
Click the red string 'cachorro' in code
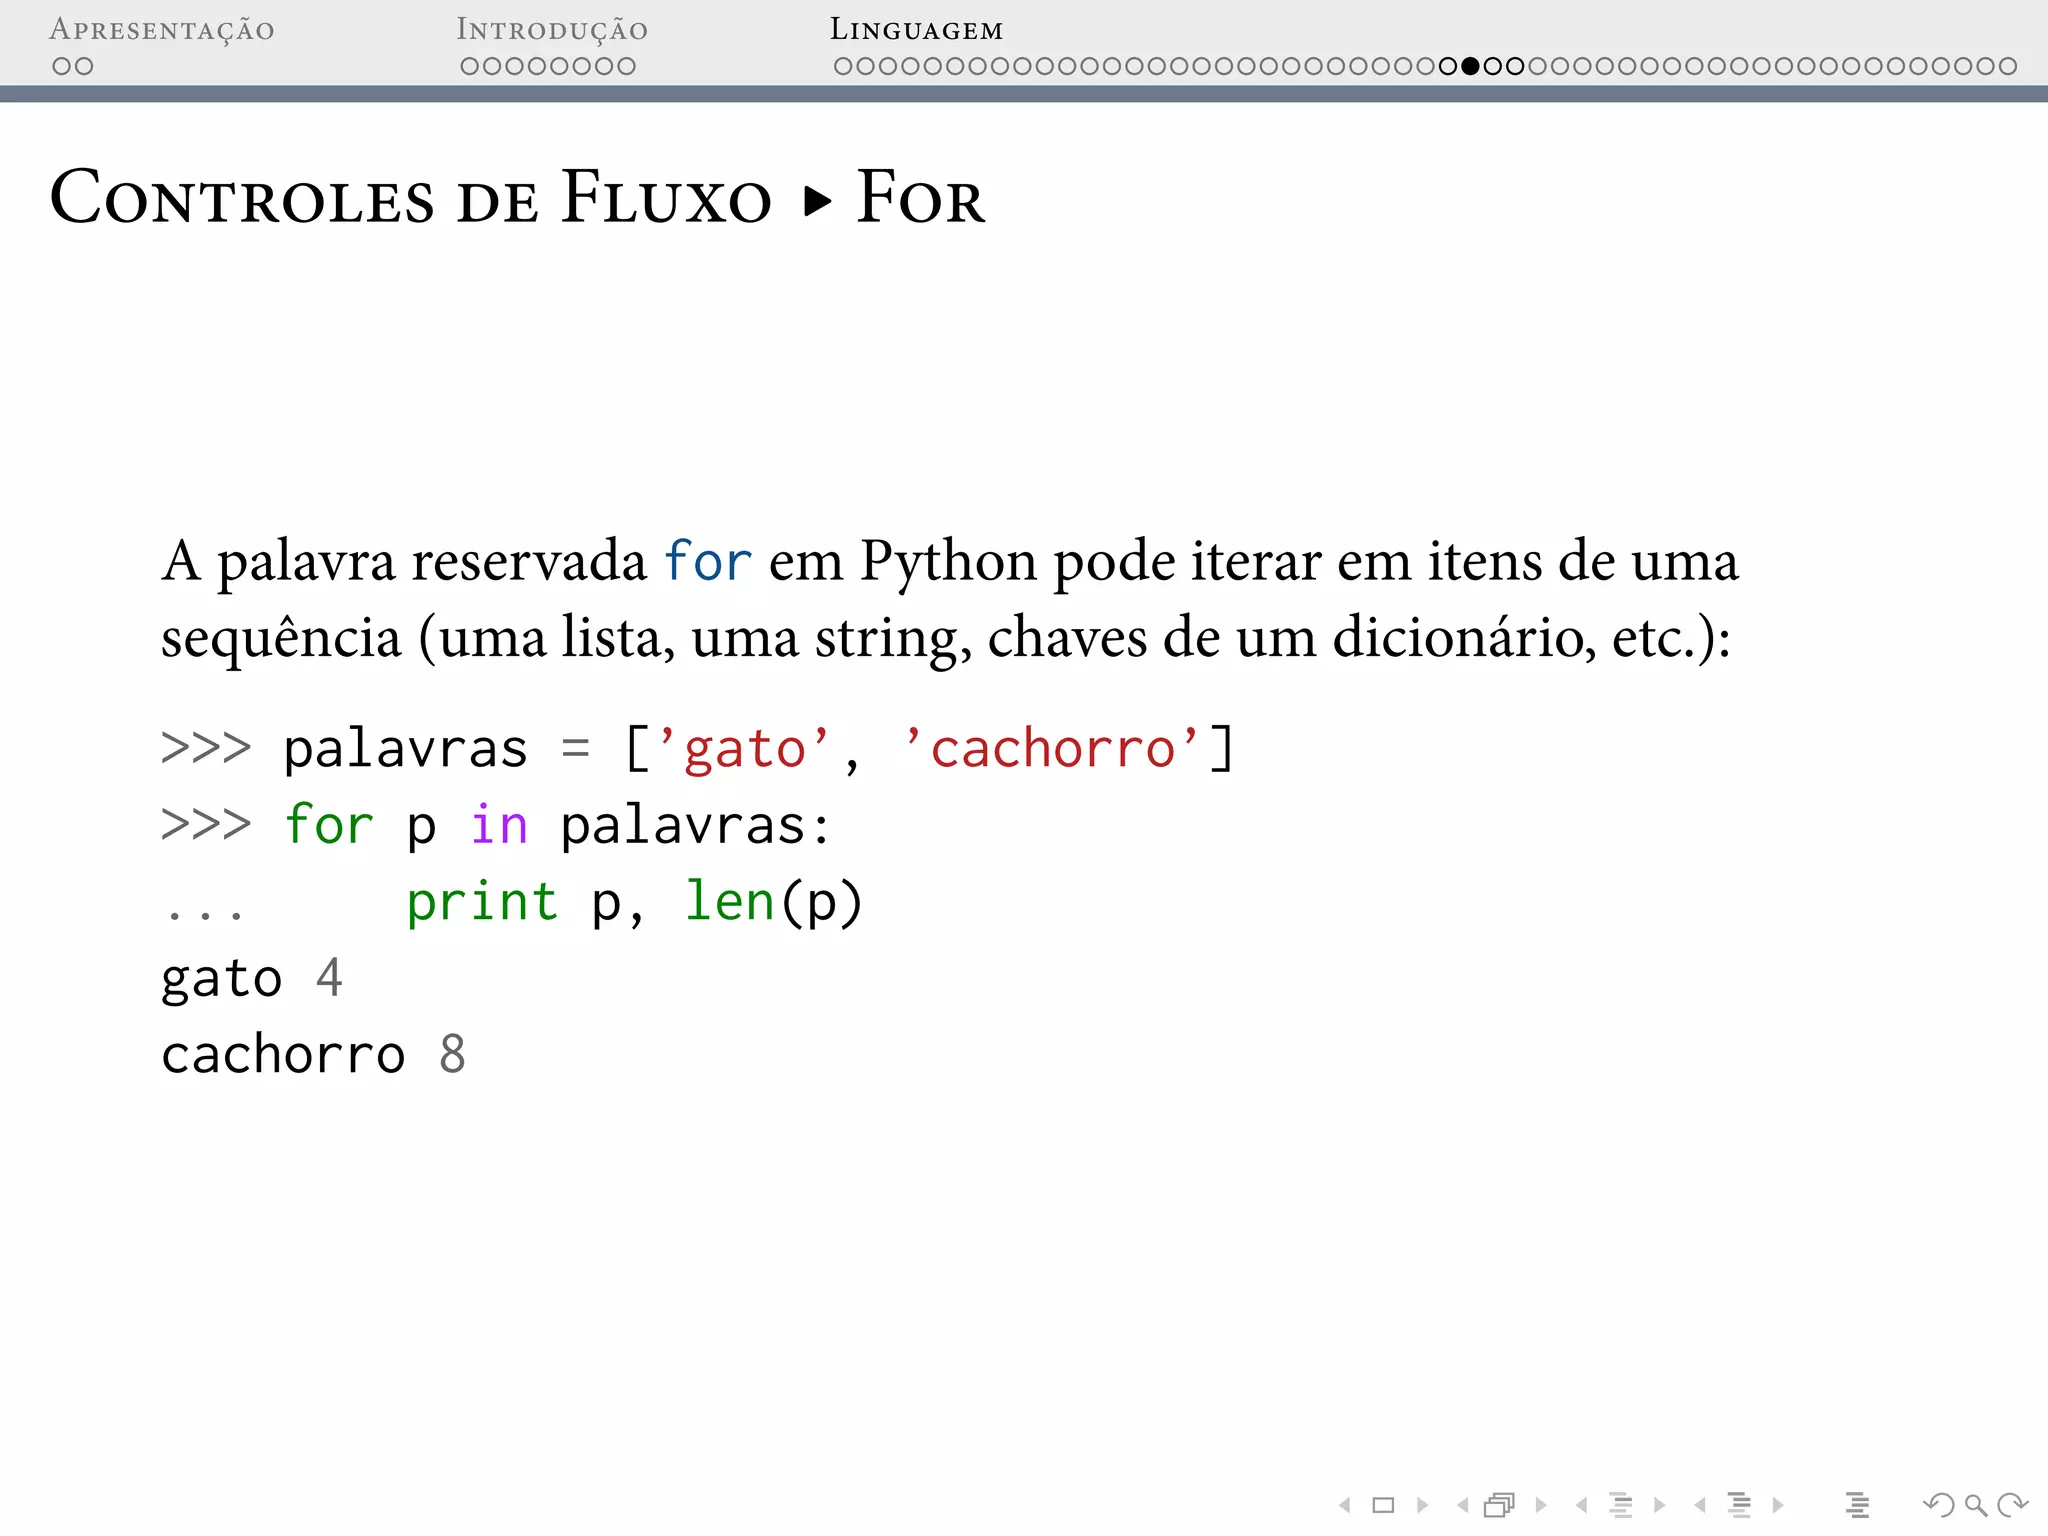[1052, 749]
